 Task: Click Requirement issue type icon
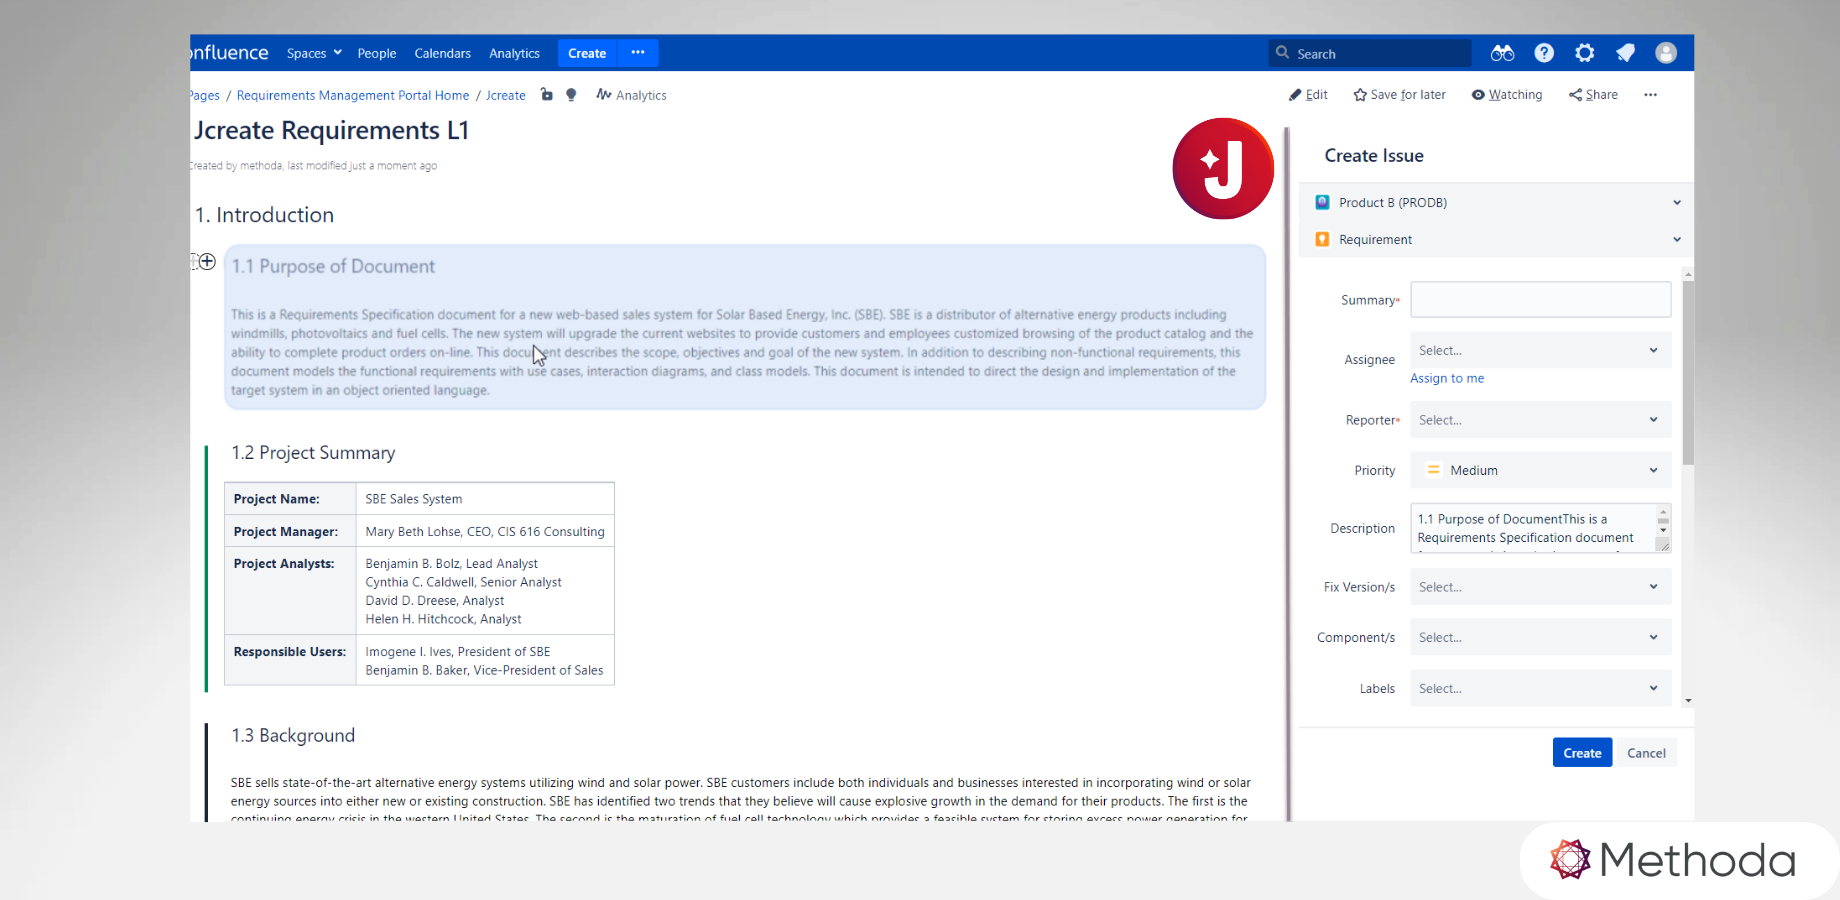(1322, 239)
